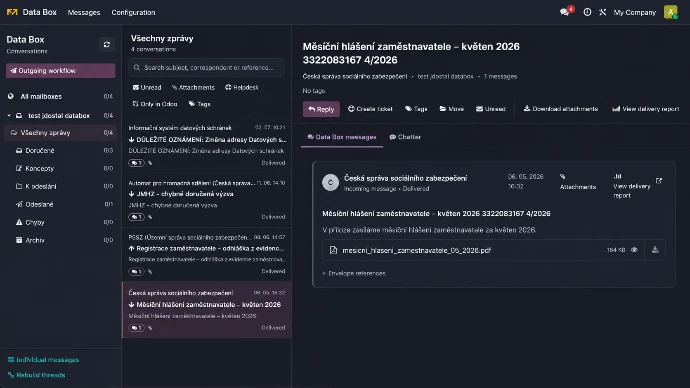This screenshot has height=388, width=690.
Task: Open message in external view icon
Action: pyautogui.click(x=659, y=181)
